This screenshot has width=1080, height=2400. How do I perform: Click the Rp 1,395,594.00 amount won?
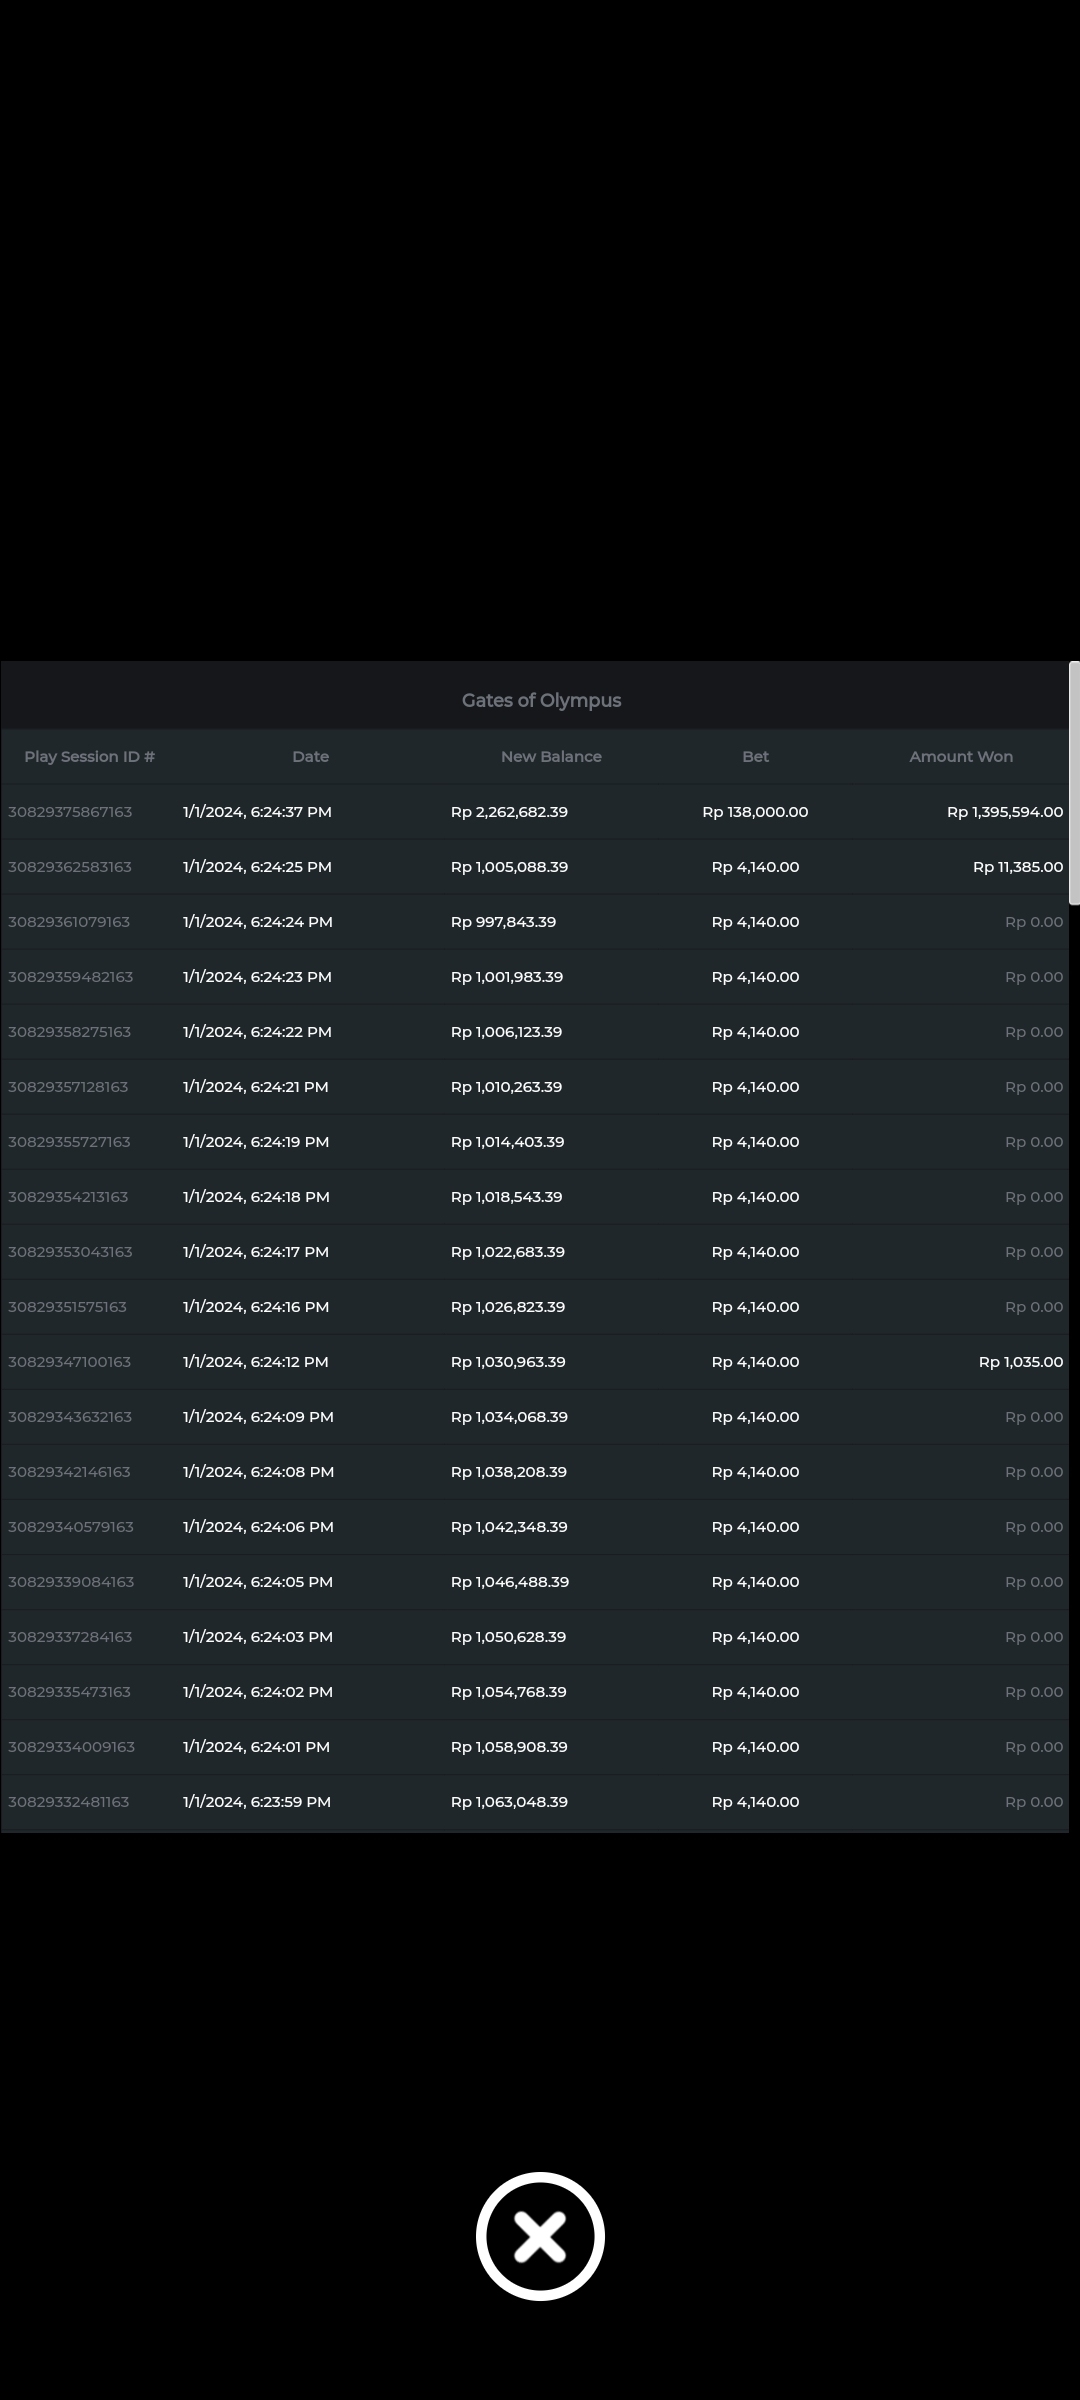(x=1004, y=812)
